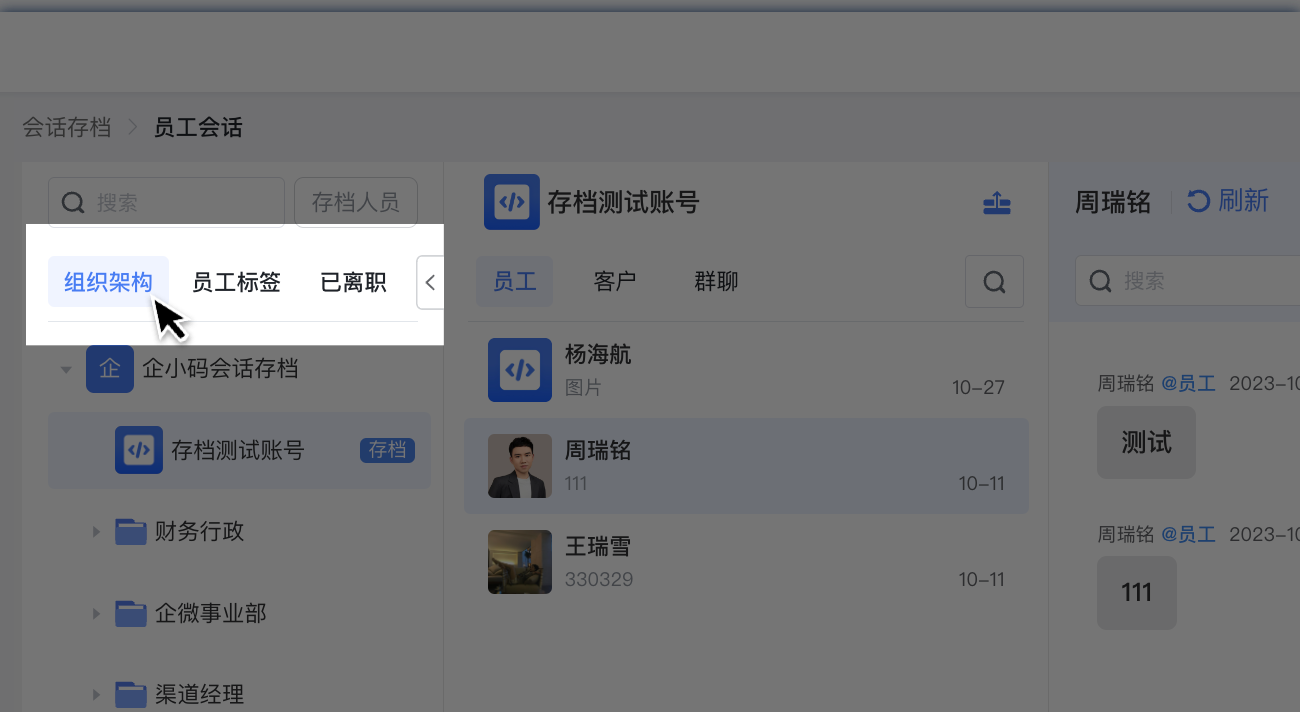Click the 存档测试账号 code avatar in tree
Viewport: 1300px width, 712px height.
[139, 450]
